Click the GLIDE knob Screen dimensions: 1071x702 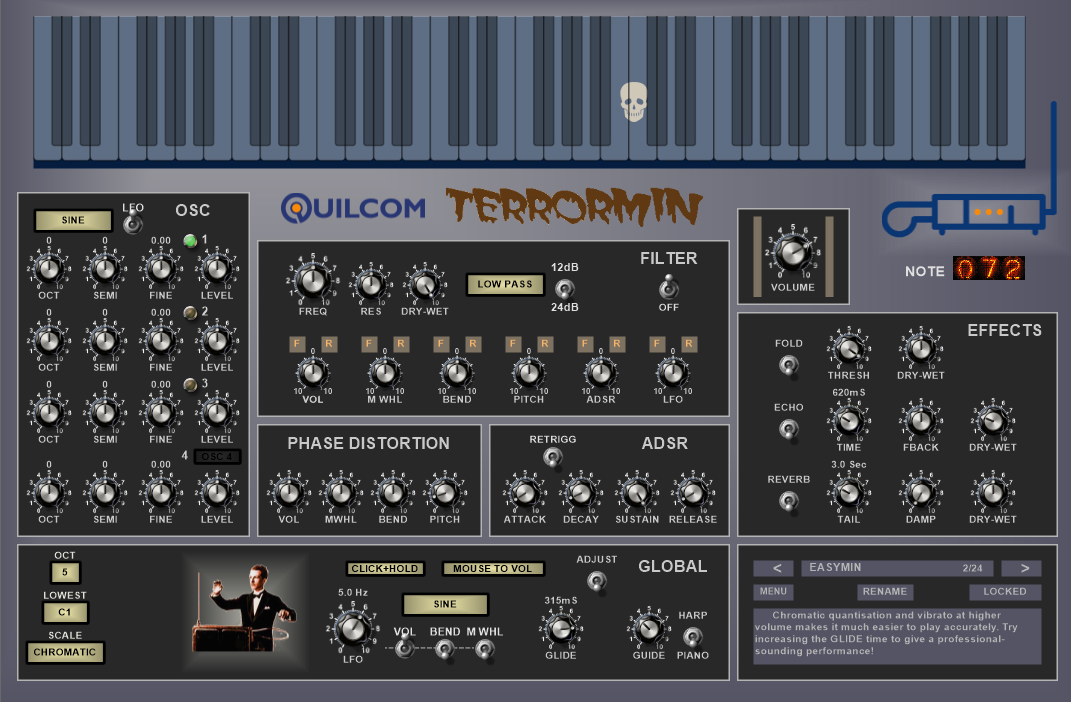click(x=561, y=628)
